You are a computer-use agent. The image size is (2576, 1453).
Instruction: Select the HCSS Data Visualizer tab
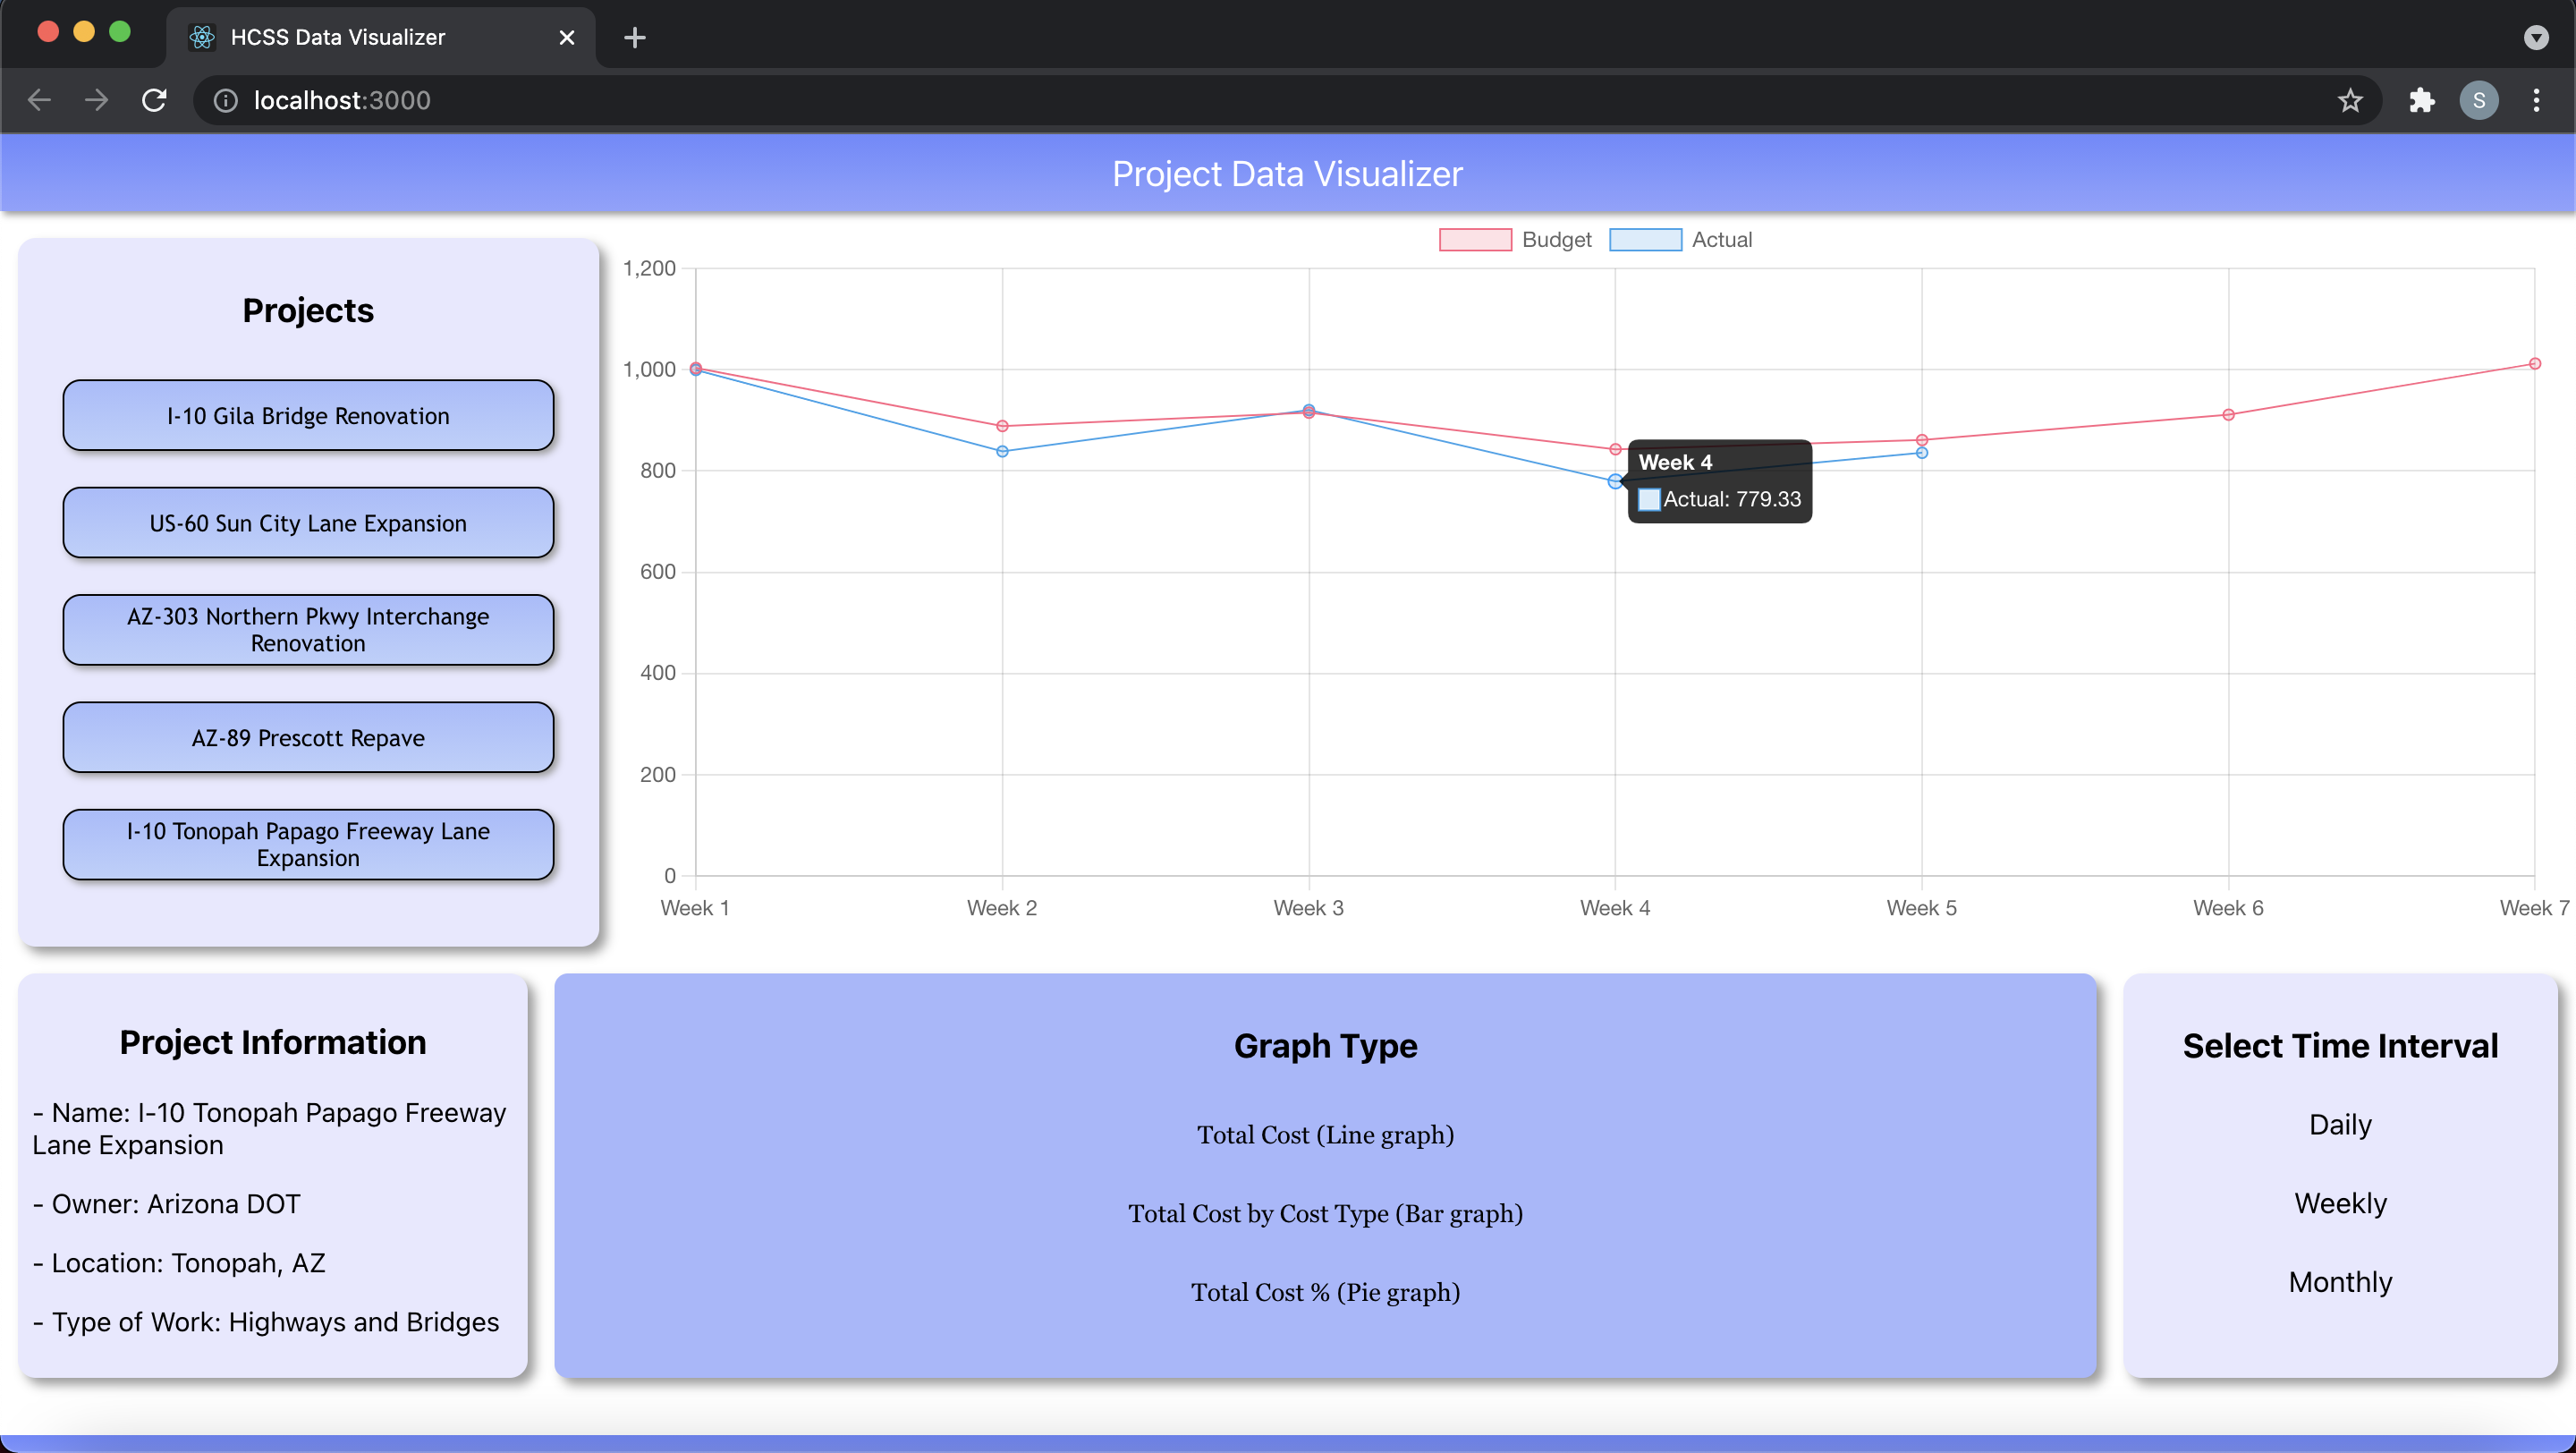pyautogui.click(x=338, y=38)
